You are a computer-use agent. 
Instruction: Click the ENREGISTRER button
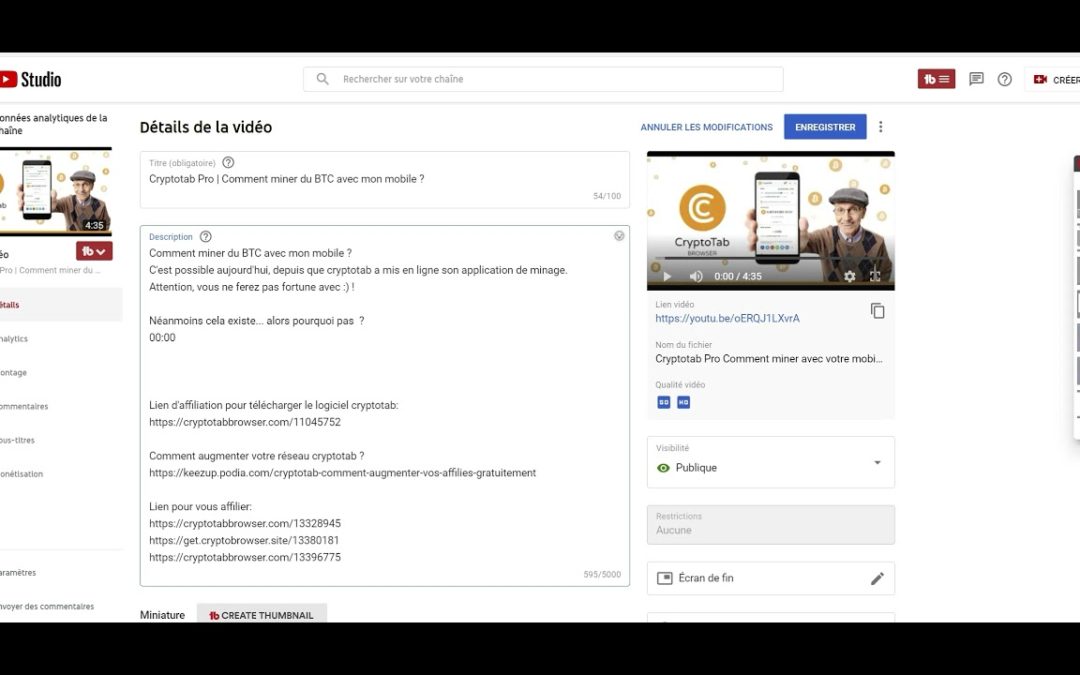tap(825, 126)
